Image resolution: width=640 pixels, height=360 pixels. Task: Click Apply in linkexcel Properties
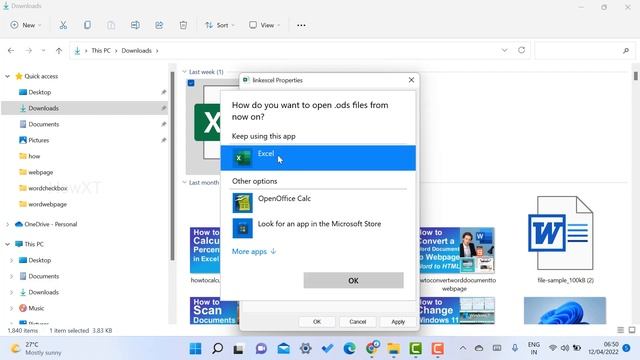tap(398, 322)
